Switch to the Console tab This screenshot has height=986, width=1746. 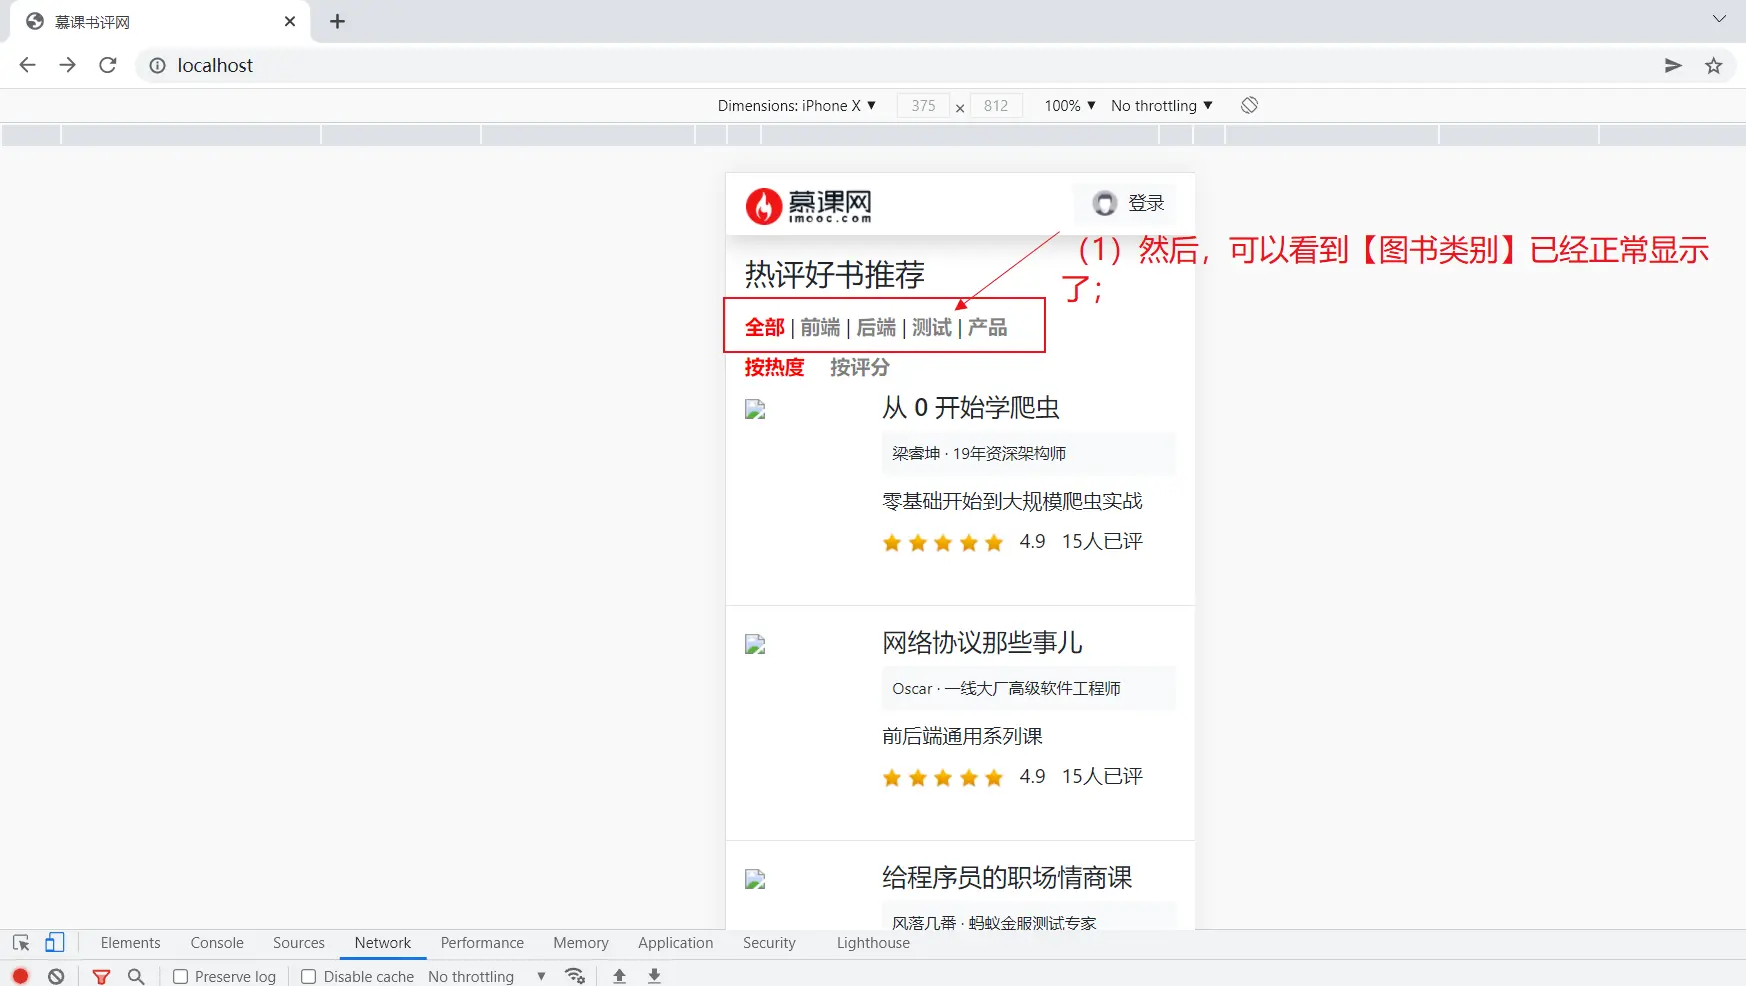(x=217, y=942)
